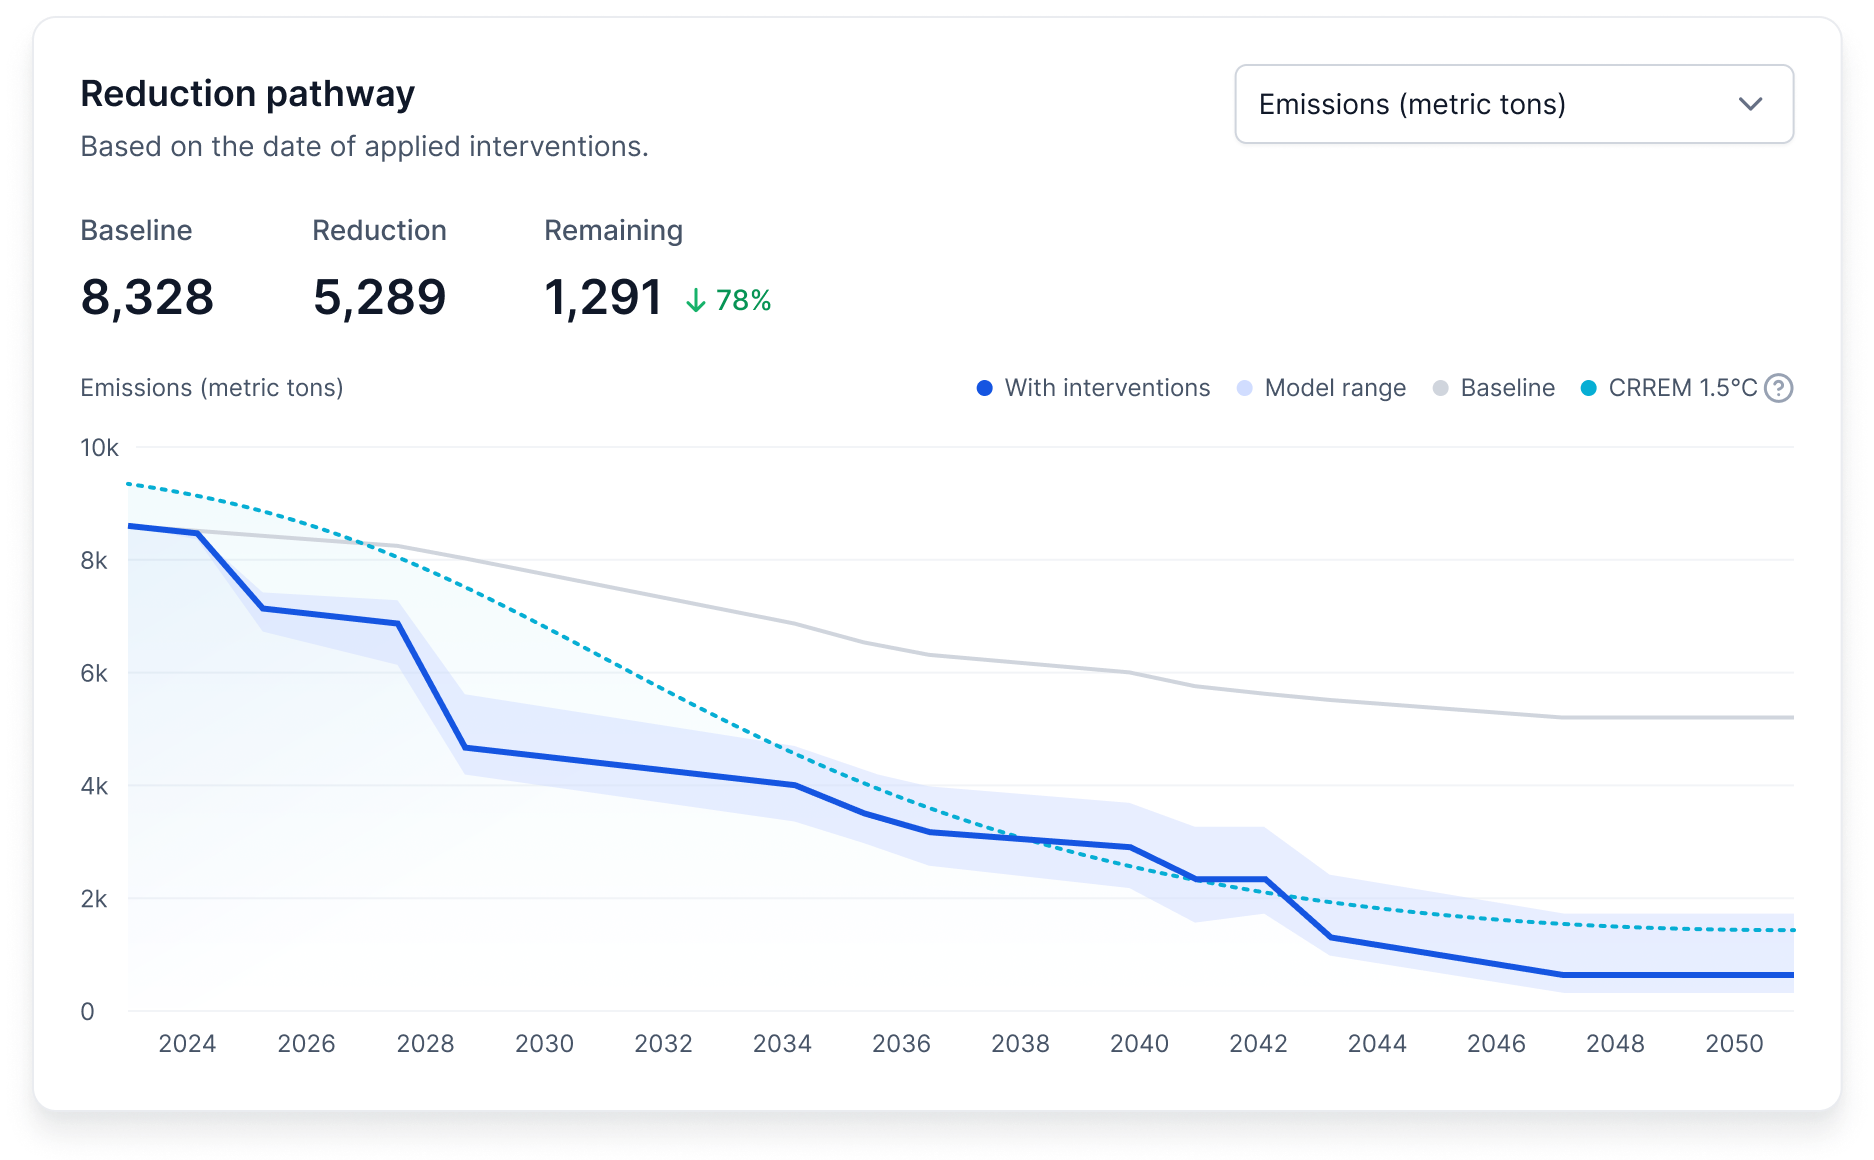The image size is (1874, 1160).
Task: Toggle the With interventions series label
Action: tap(1107, 388)
